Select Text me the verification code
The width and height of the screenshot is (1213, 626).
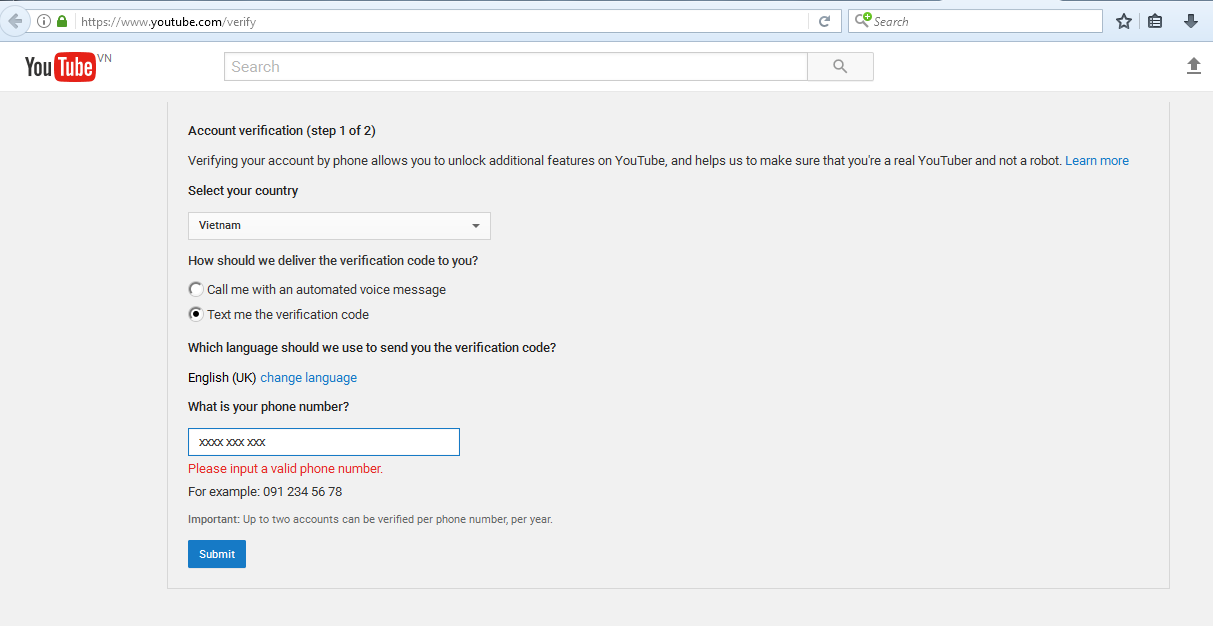coord(196,314)
